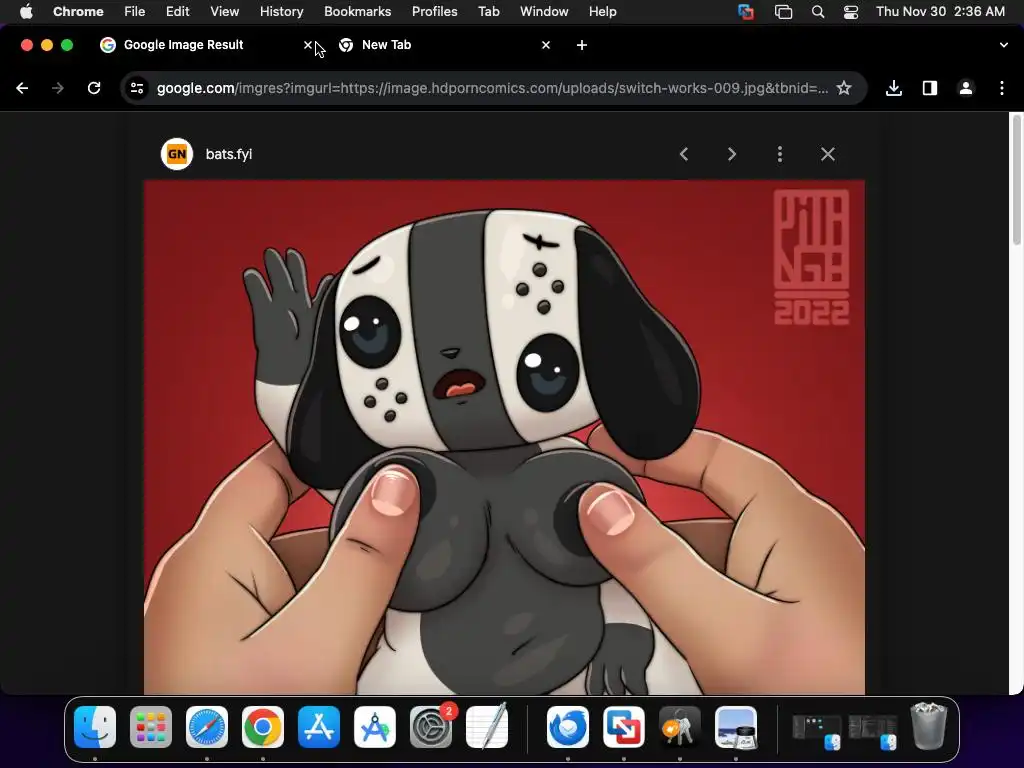Open the File menu
The width and height of the screenshot is (1024, 768).
click(x=135, y=12)
